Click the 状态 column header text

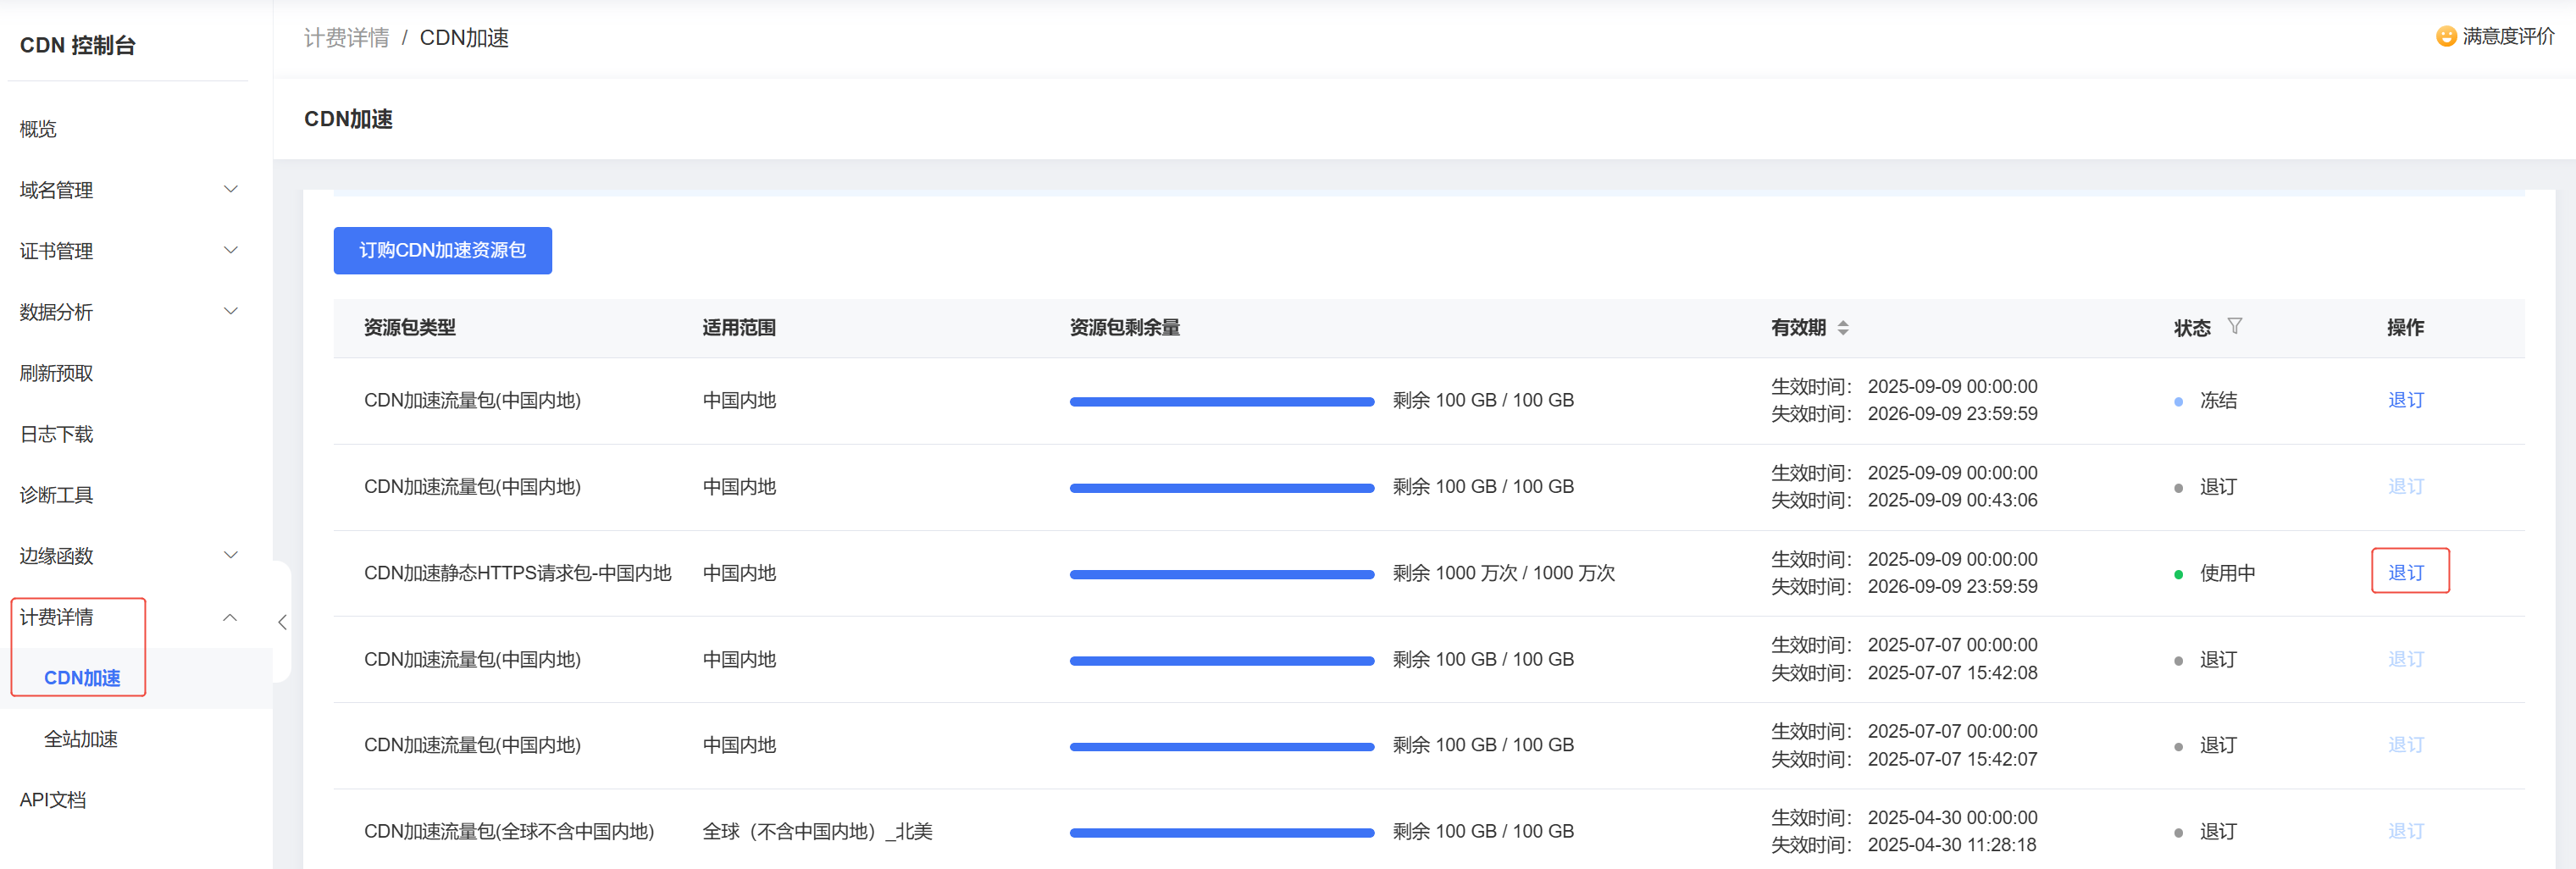coord(2192,328)
